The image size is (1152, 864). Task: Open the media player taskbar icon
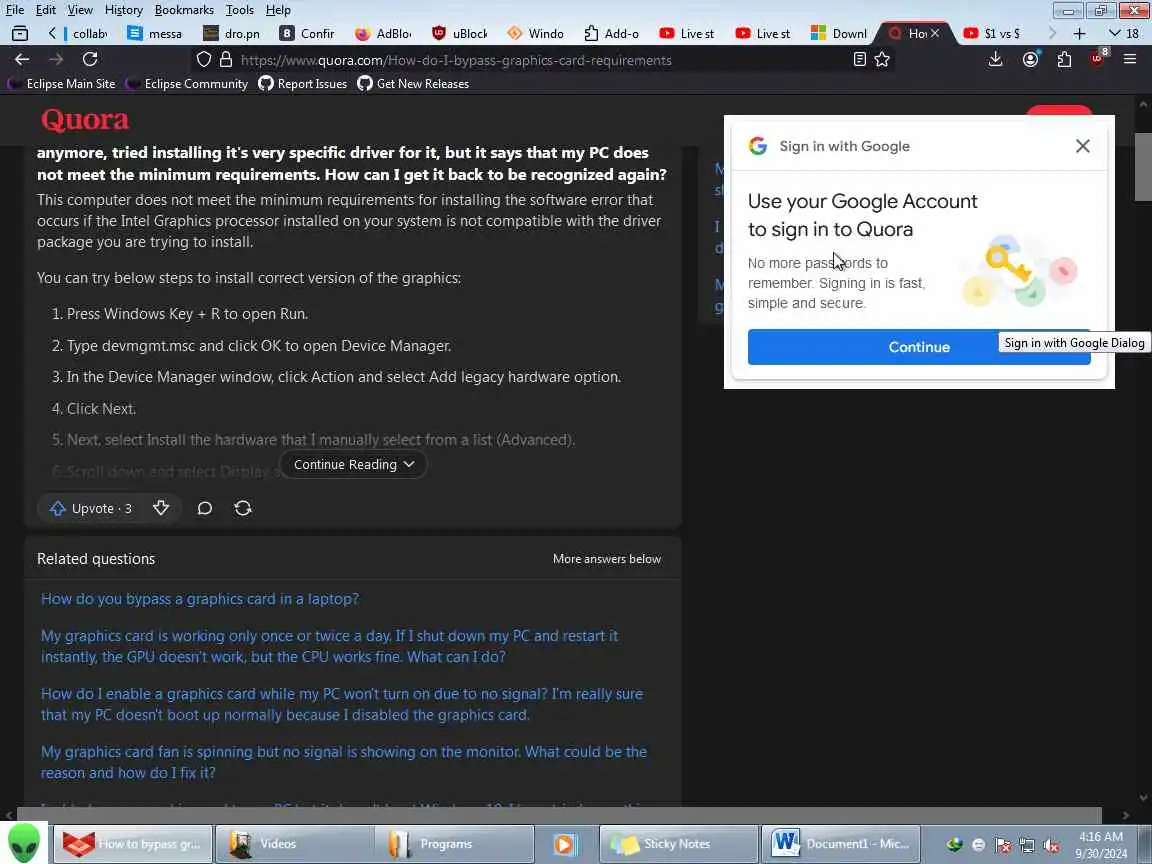pos(565,843)
